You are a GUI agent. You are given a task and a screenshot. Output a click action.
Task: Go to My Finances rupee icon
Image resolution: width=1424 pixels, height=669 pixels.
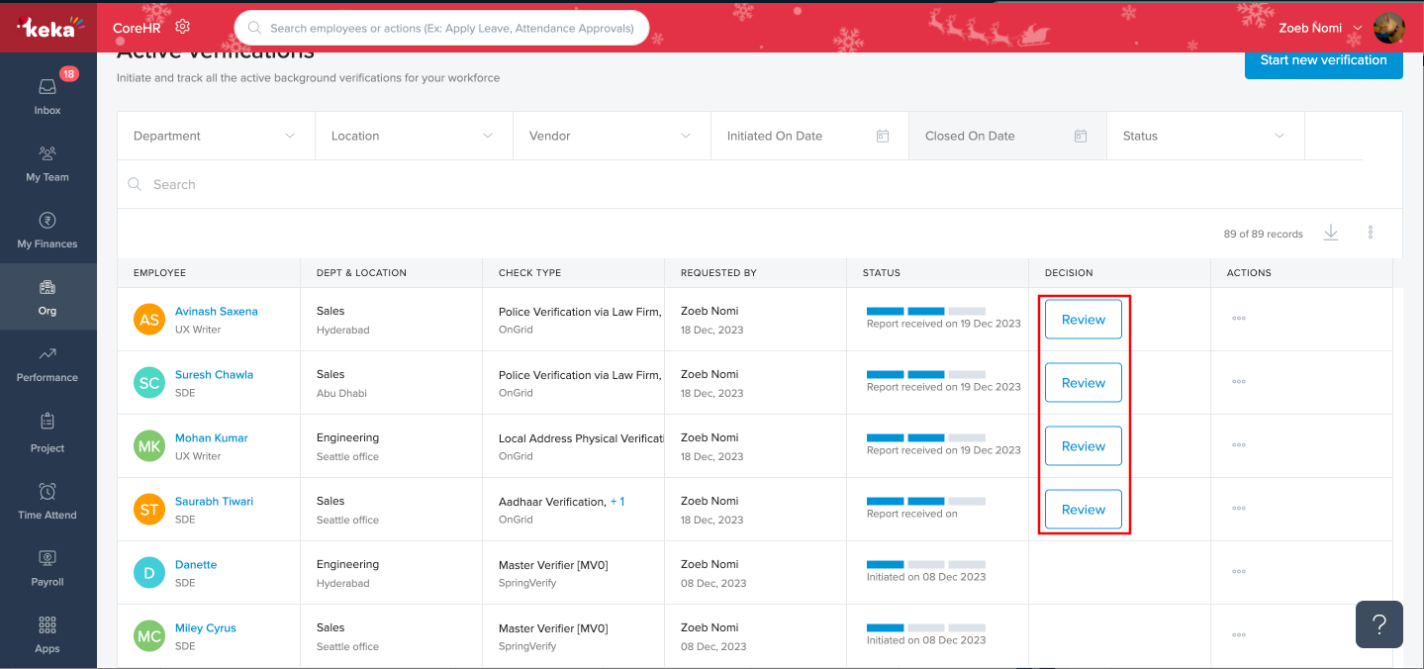47,221
